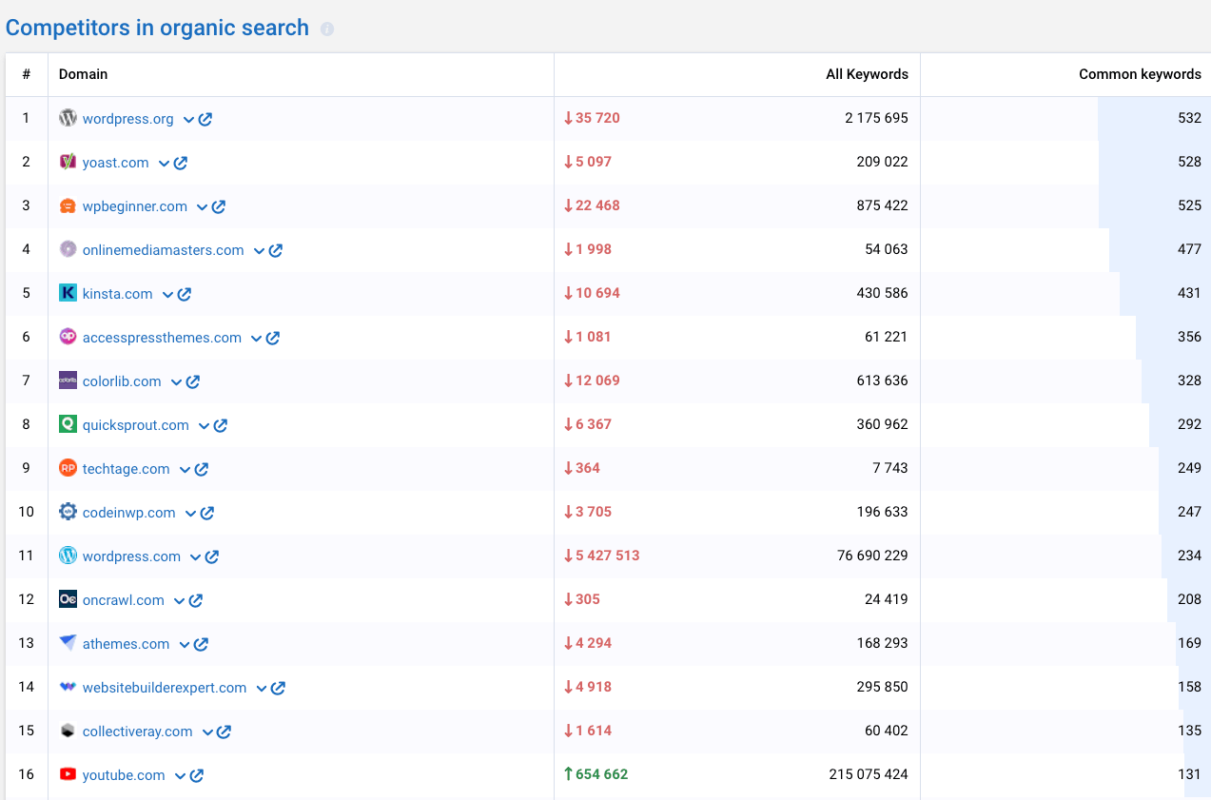Open wordpress.org in a new tab via the external link icon

click(205, 119)
